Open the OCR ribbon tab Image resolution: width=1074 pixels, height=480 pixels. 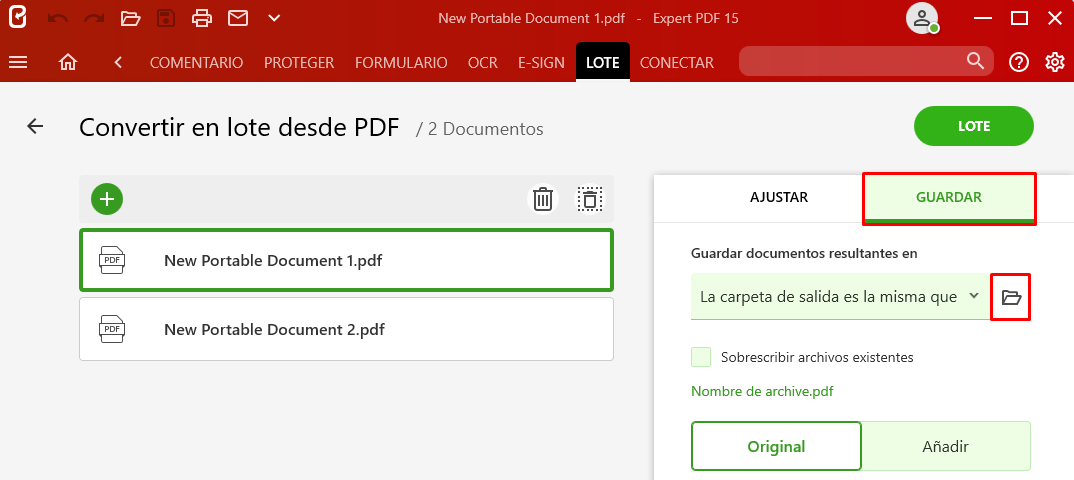[482, 63]
